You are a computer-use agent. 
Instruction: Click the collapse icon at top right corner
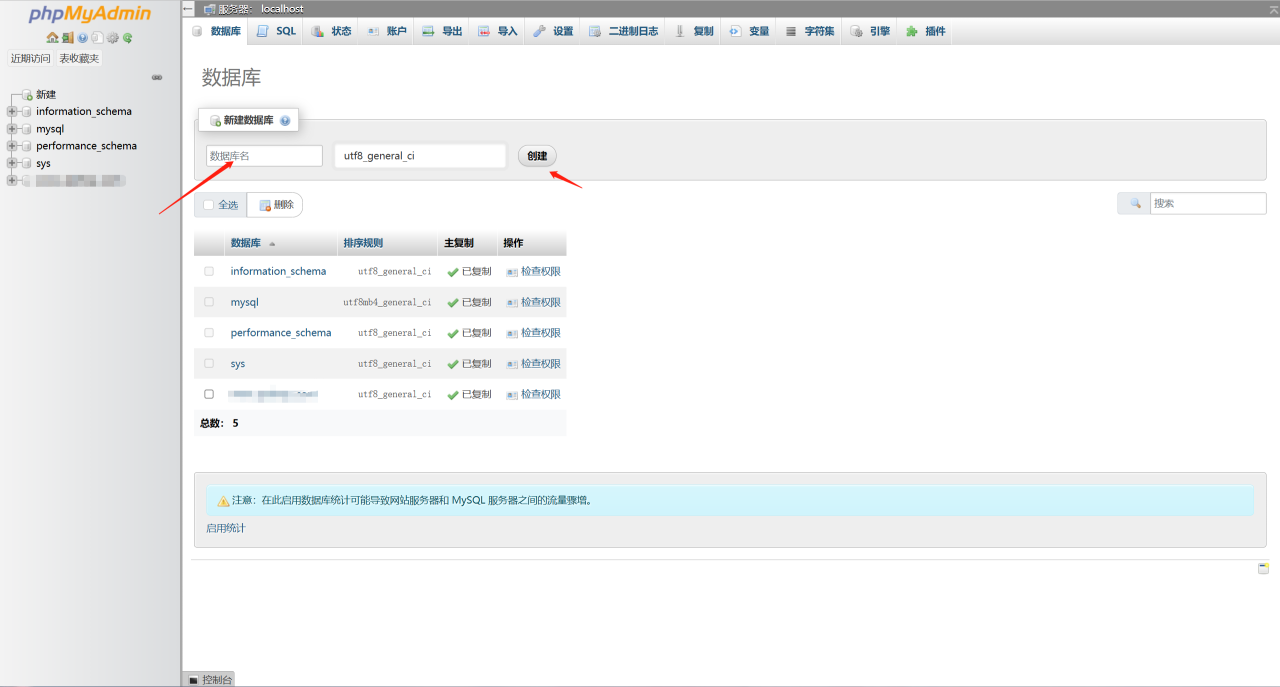pos(1273,8)
